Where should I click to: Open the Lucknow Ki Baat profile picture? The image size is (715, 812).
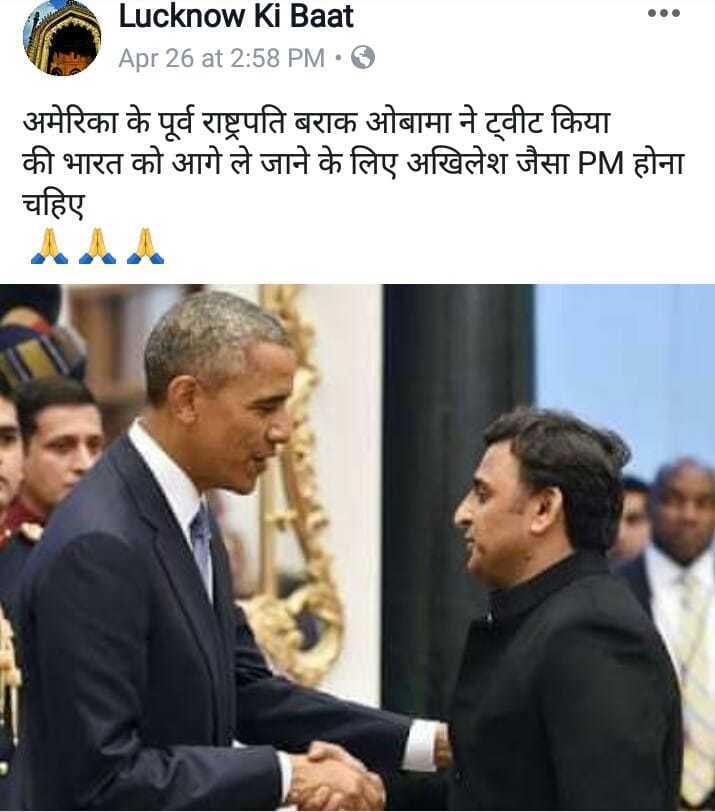[62, 38]
